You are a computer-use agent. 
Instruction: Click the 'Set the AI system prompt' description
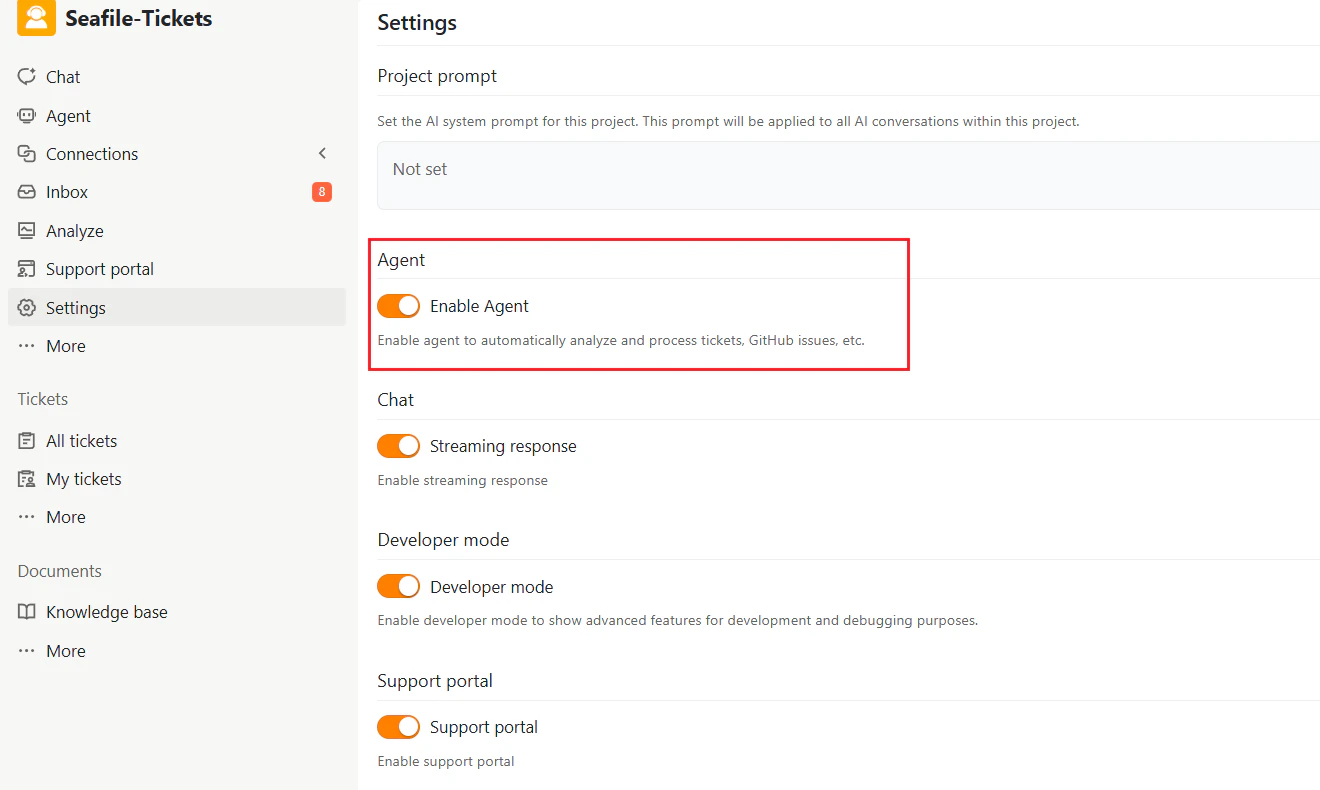click(728, 121)
